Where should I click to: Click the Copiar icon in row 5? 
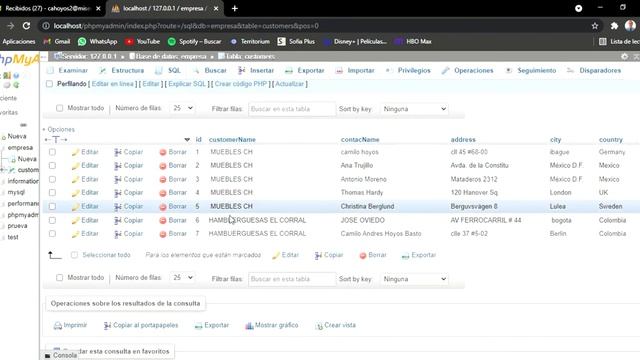118,207
